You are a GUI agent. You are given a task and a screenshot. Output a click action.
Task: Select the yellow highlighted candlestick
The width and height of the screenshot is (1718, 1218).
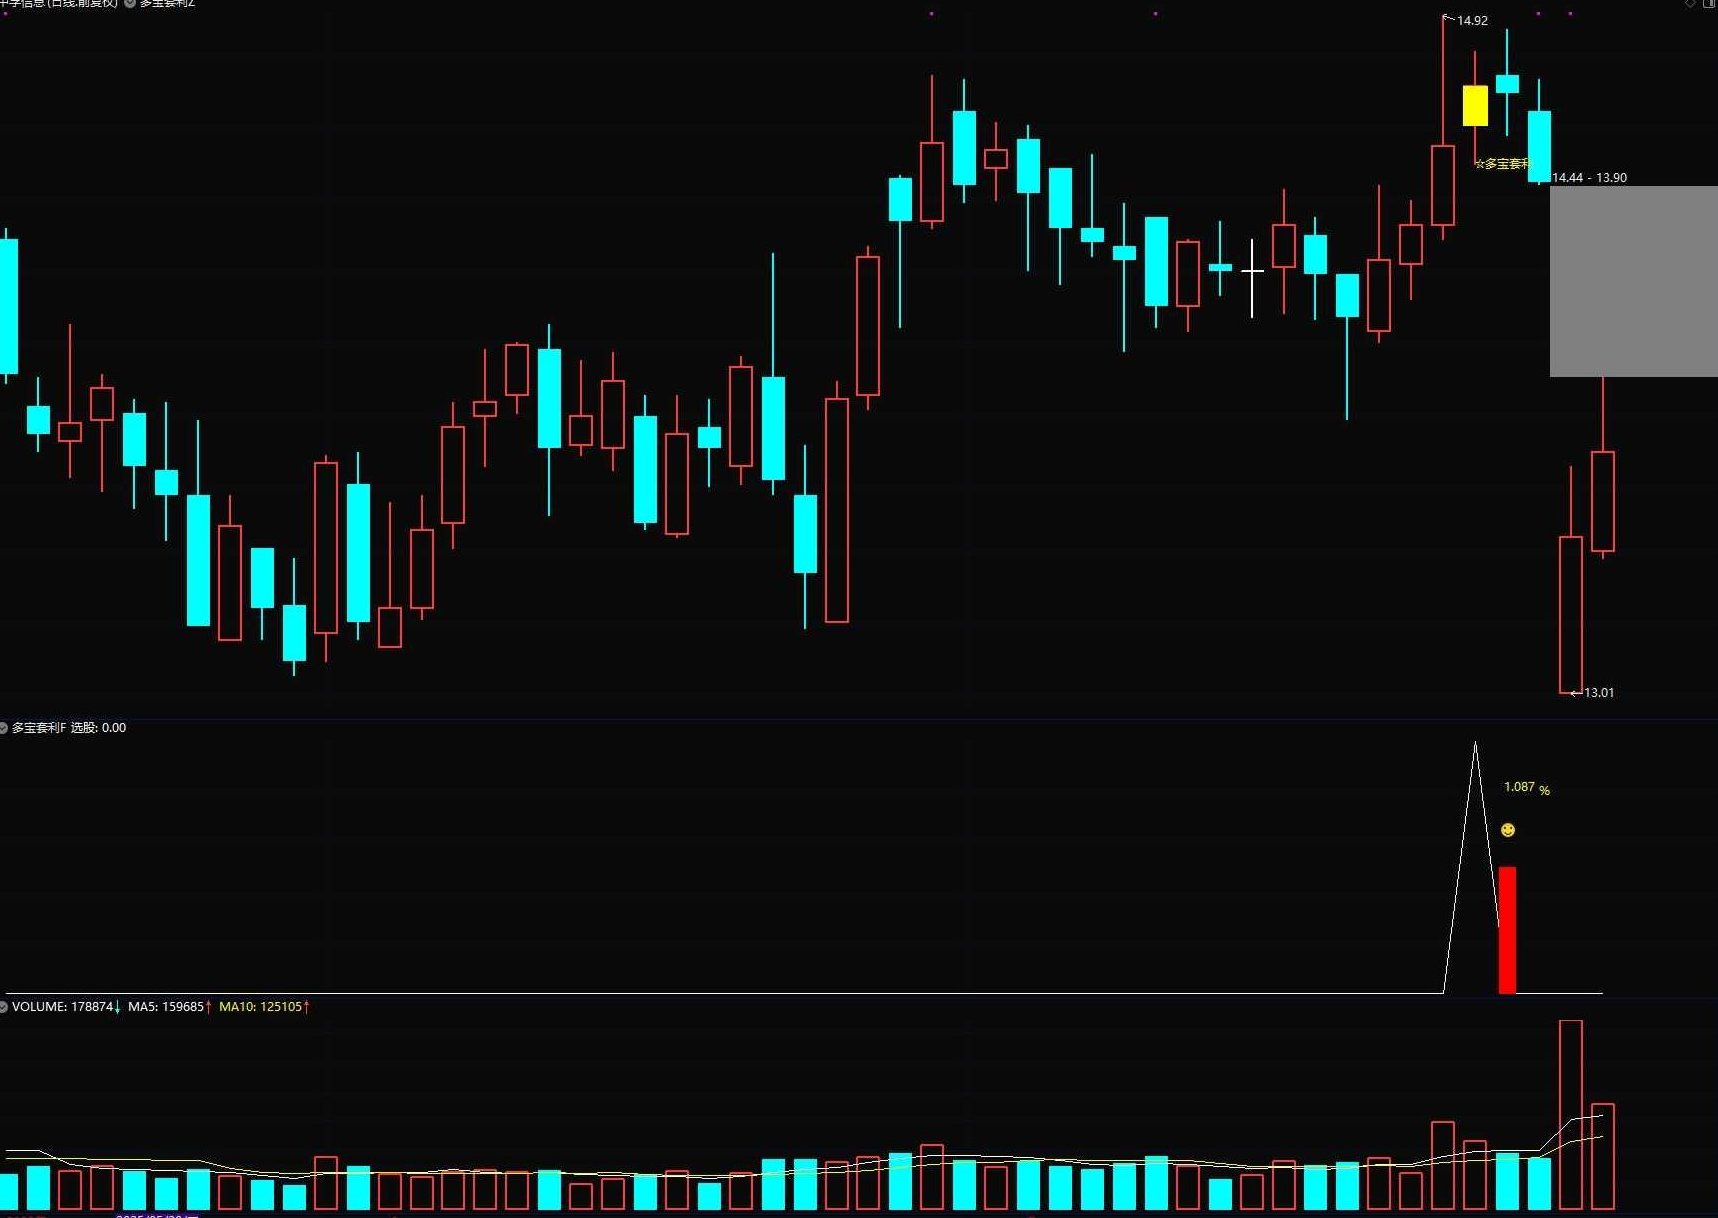[x=1475, y=106]
